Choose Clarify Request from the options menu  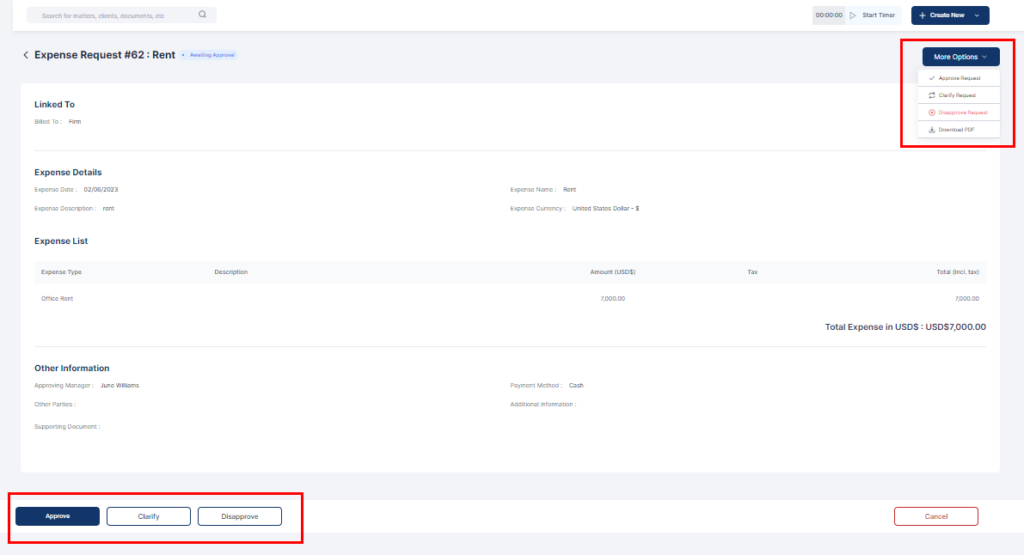coord(957,95)
